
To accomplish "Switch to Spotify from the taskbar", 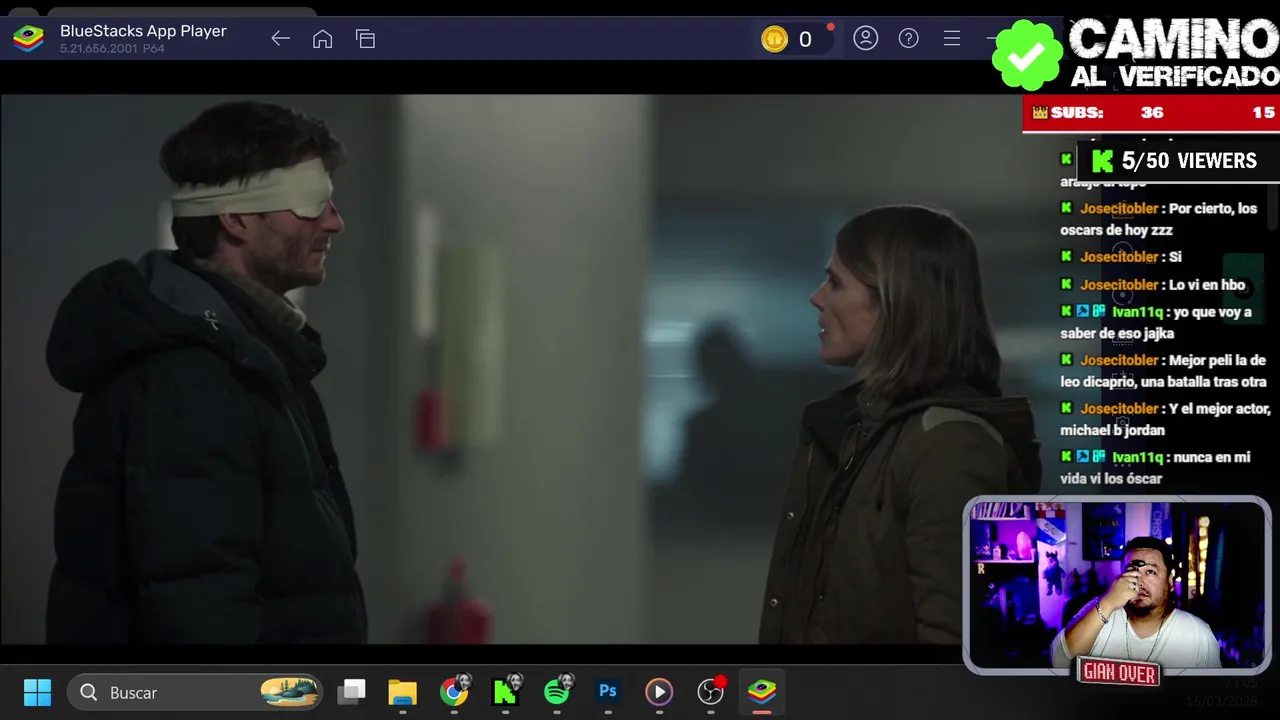I will (x=557, y=692).
